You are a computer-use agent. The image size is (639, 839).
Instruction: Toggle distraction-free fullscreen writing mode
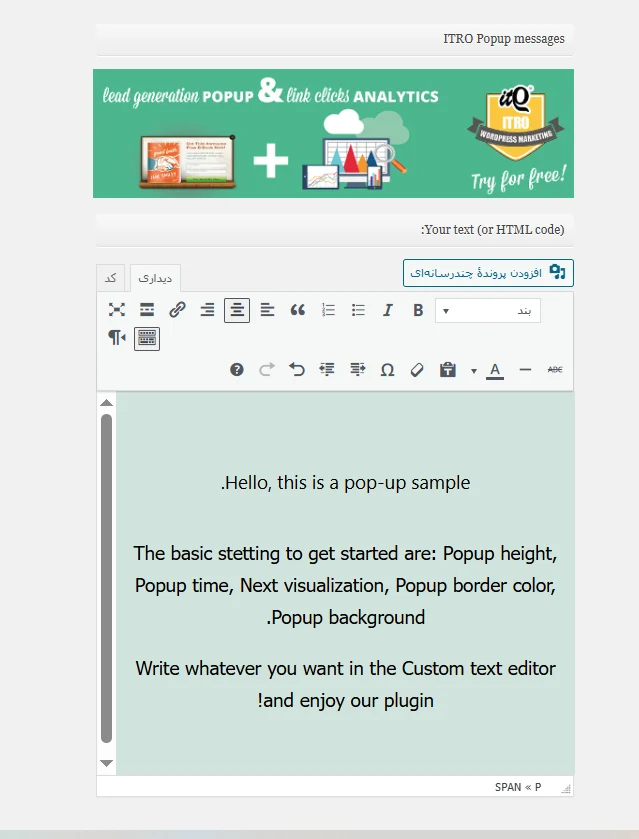click(117, 310)
